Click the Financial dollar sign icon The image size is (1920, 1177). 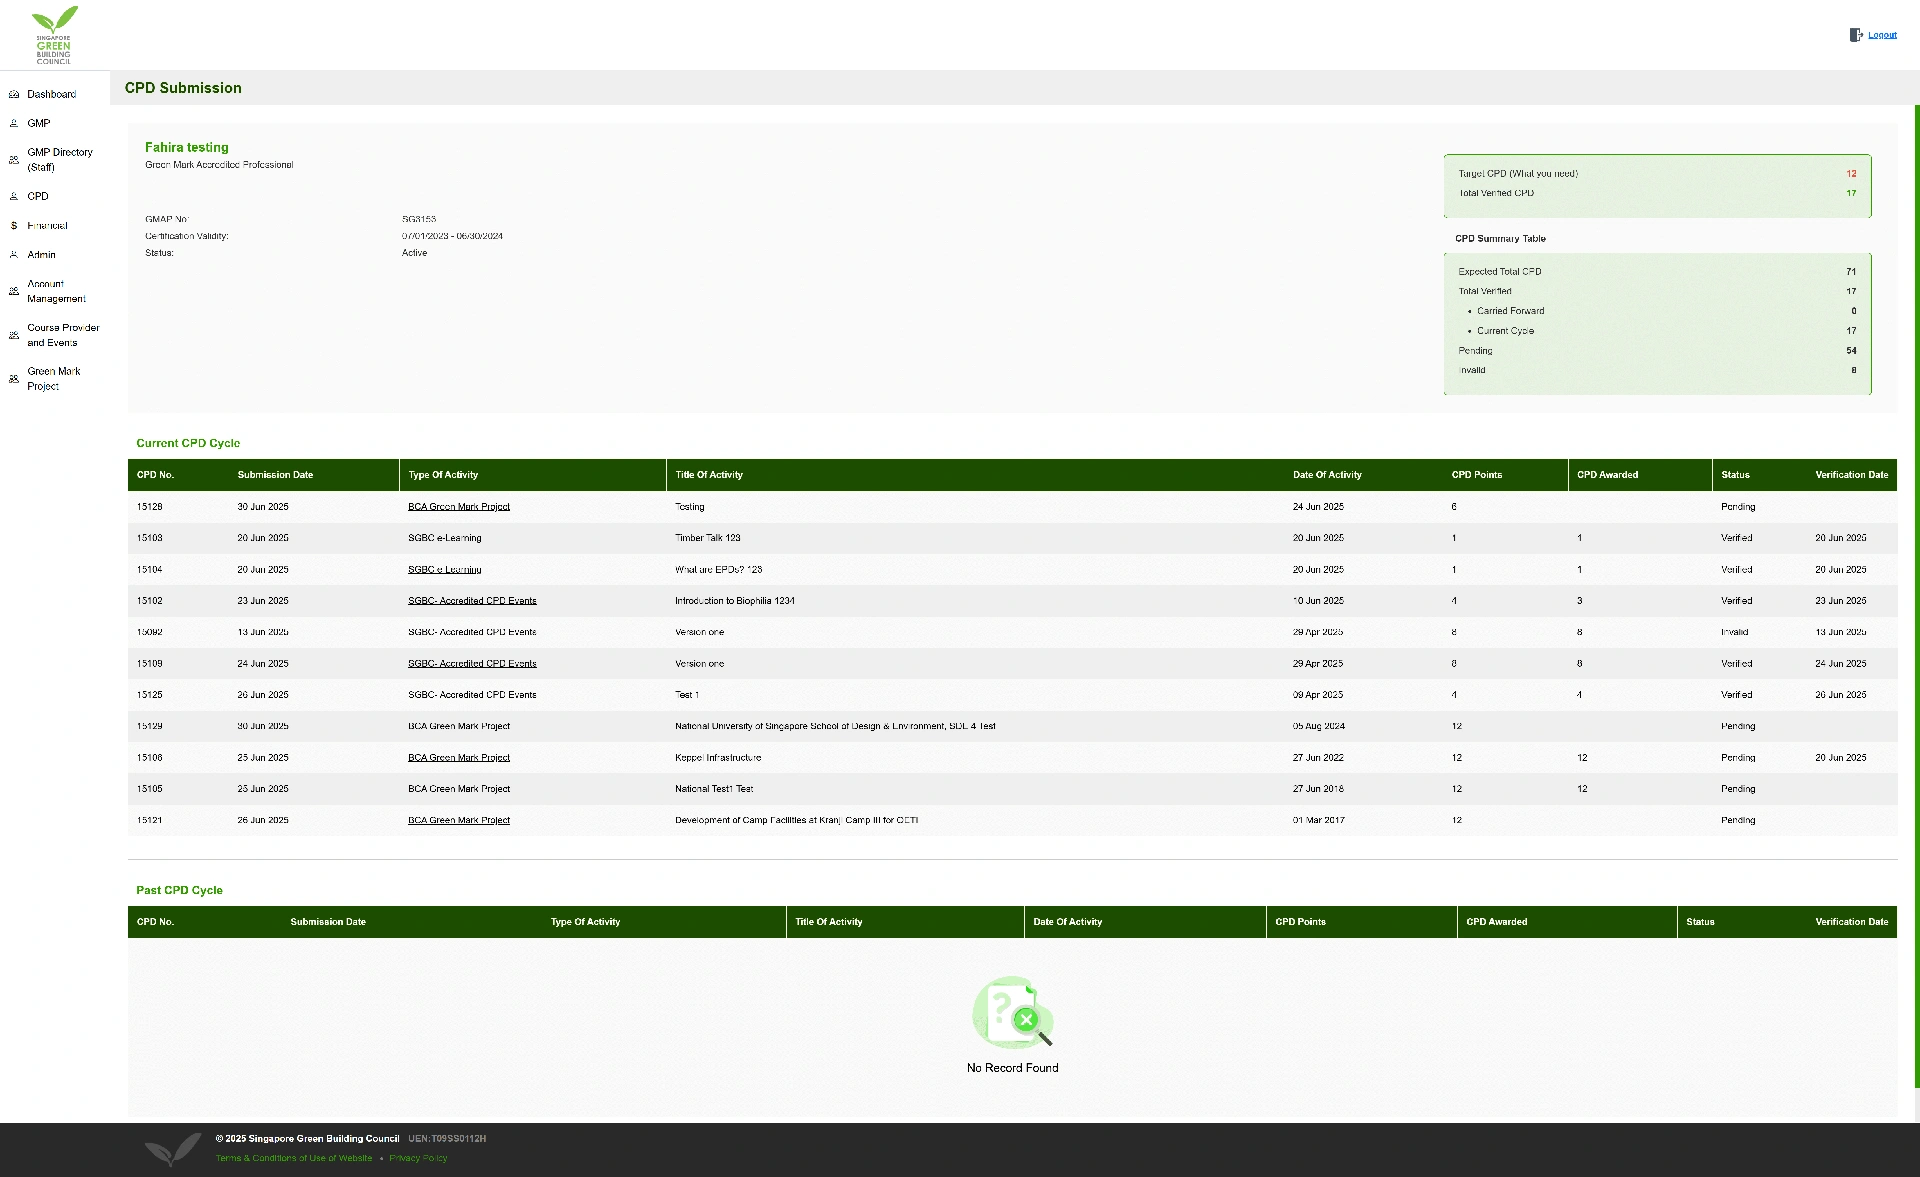point(14,226)
